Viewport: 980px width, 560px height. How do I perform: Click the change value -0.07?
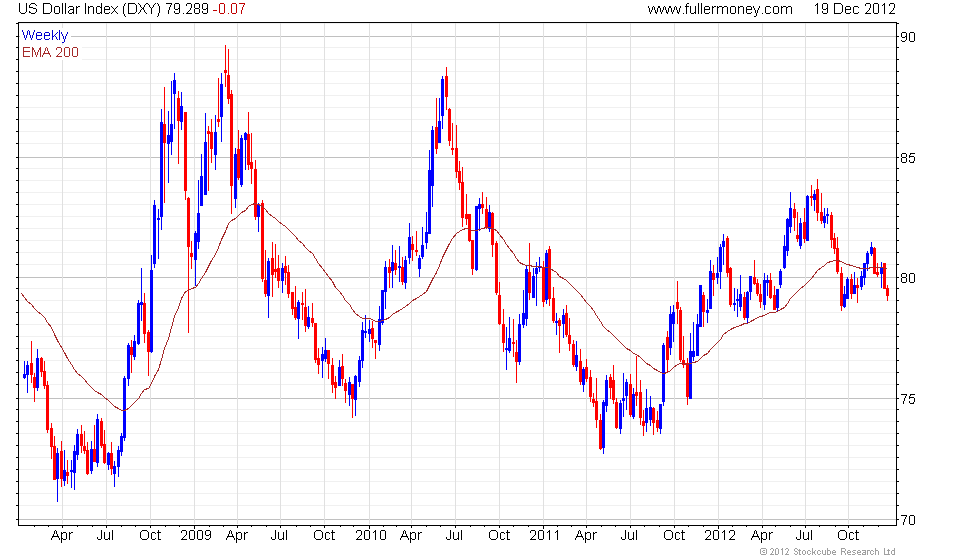click(x=229, y=9)
